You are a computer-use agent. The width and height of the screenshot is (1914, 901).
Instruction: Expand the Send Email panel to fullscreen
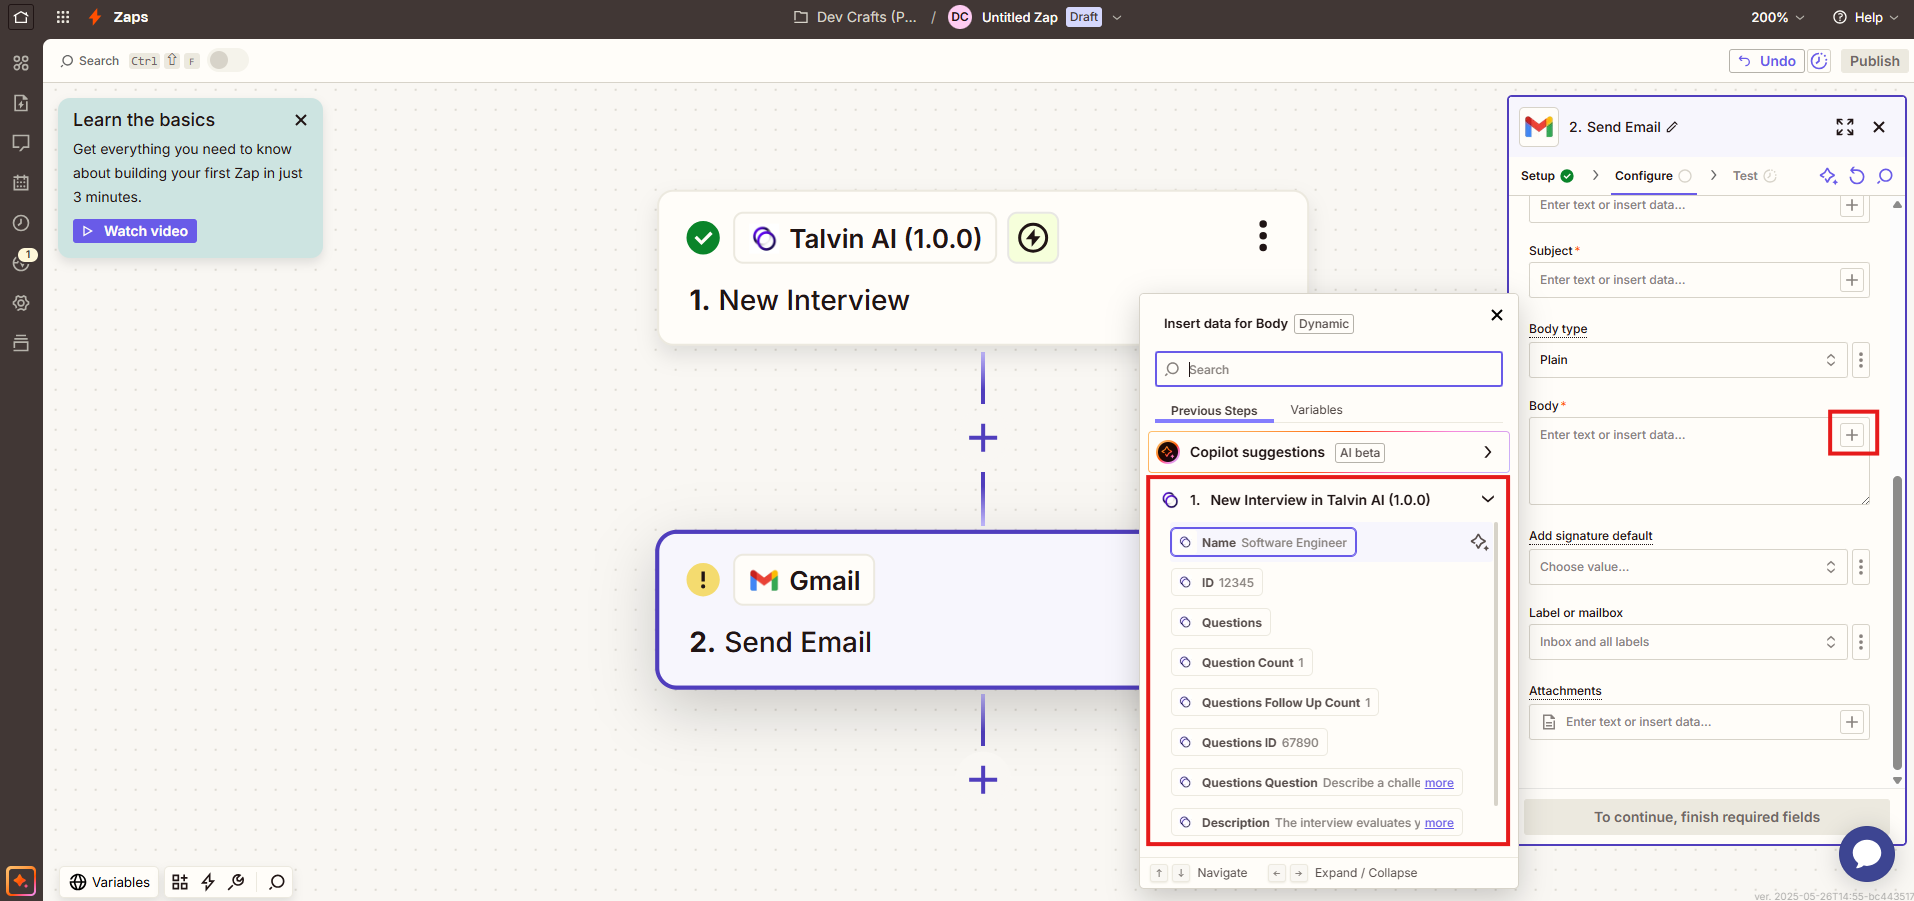click(x=1845, y=127)
